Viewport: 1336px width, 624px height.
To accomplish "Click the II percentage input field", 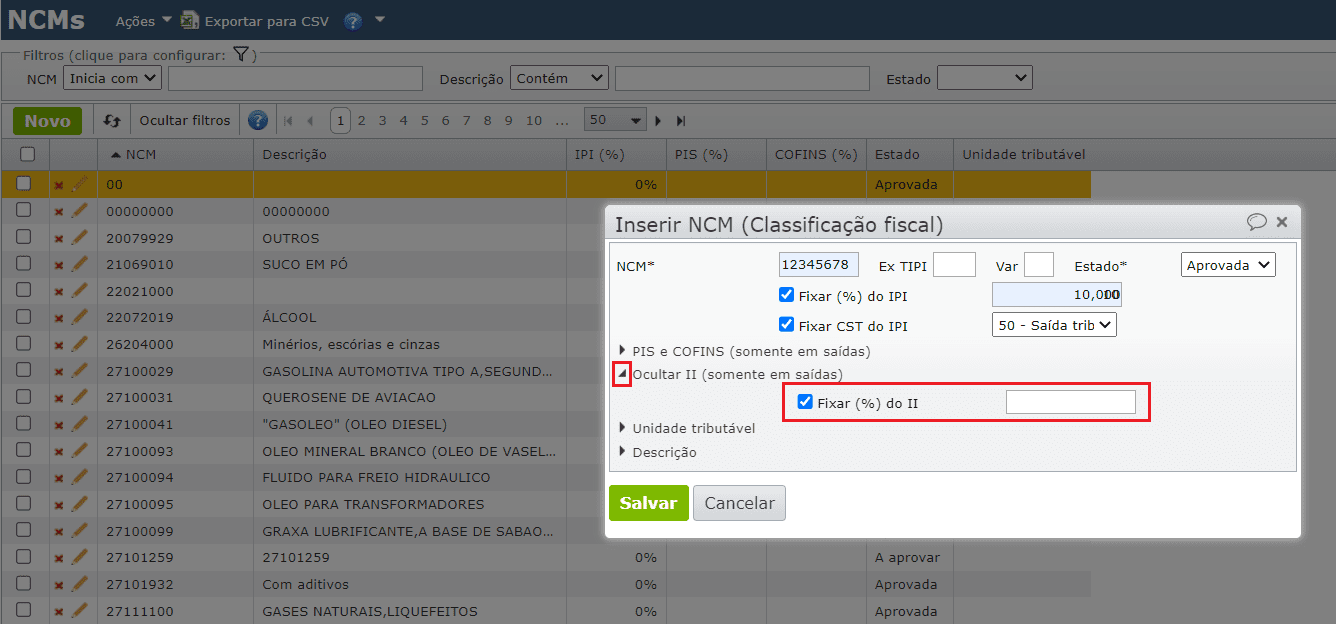I will pos(1071,402).
